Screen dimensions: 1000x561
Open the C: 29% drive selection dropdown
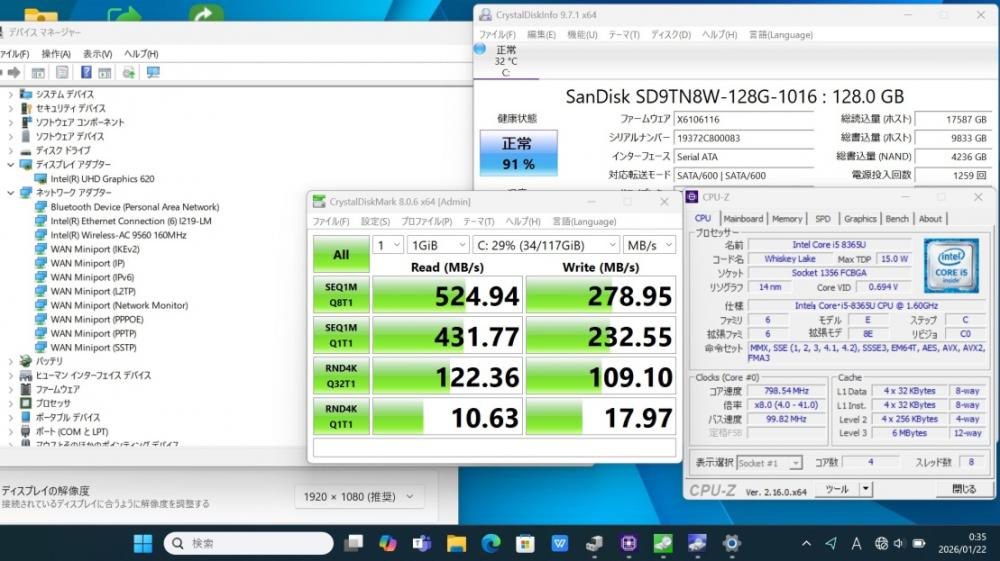tap(546, 245)
